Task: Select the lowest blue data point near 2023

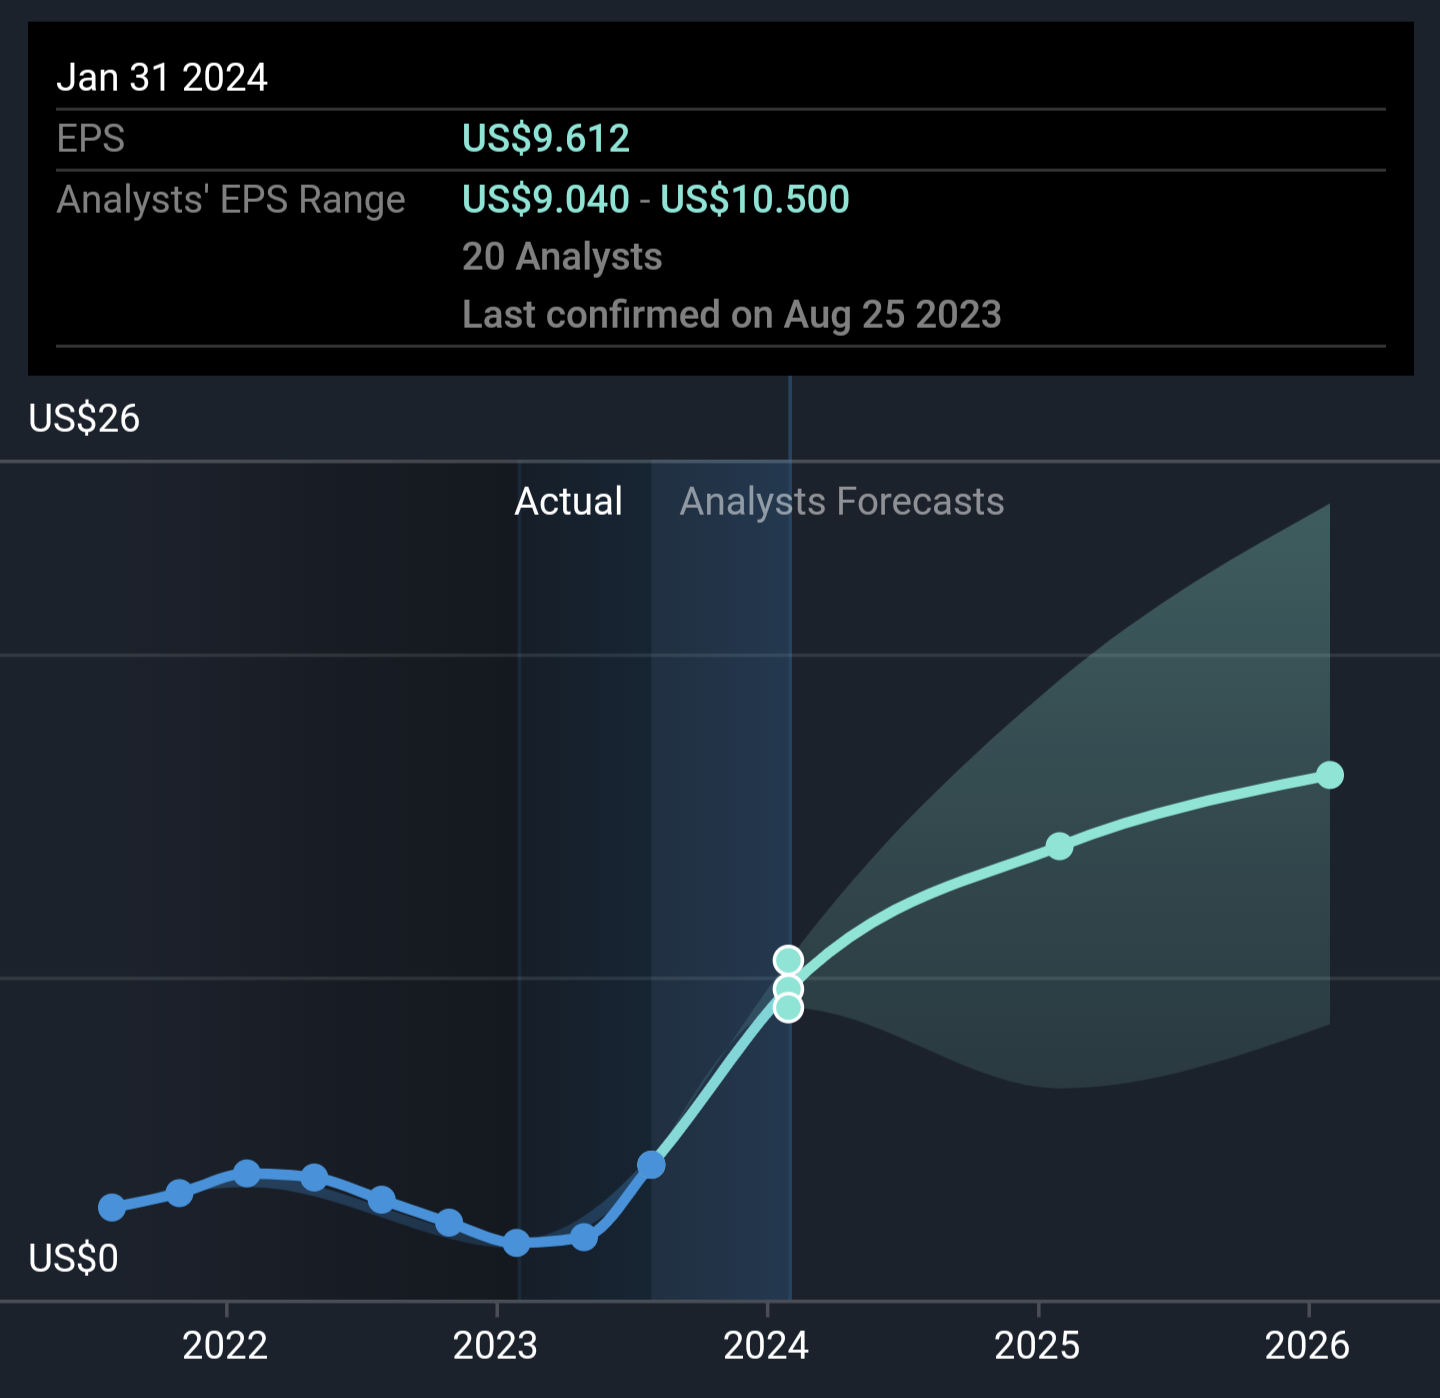Action: point(516,1243)
